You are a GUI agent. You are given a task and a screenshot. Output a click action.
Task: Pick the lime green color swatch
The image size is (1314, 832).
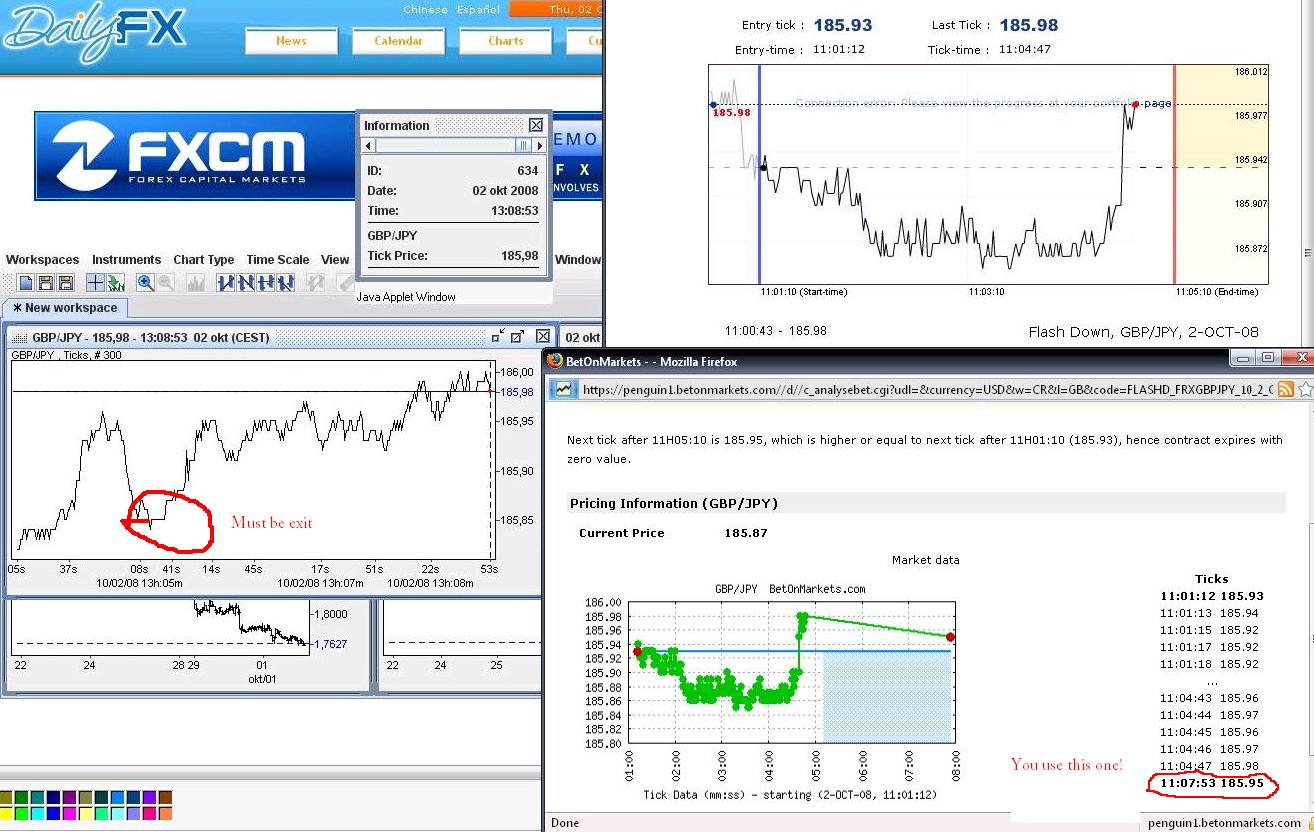pyautogui.click(x=21, y=813)
